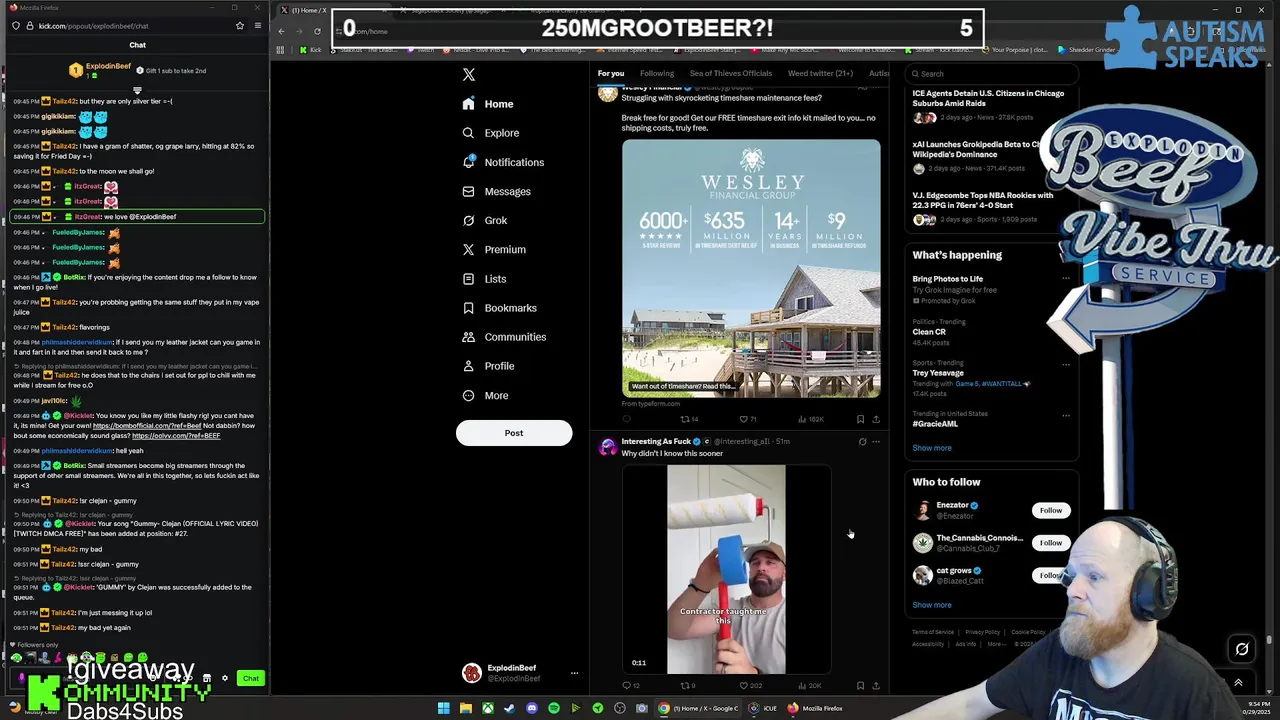Open Explore in X sidebar
This screenshot has height=720, width=1280.
[490, 133]
